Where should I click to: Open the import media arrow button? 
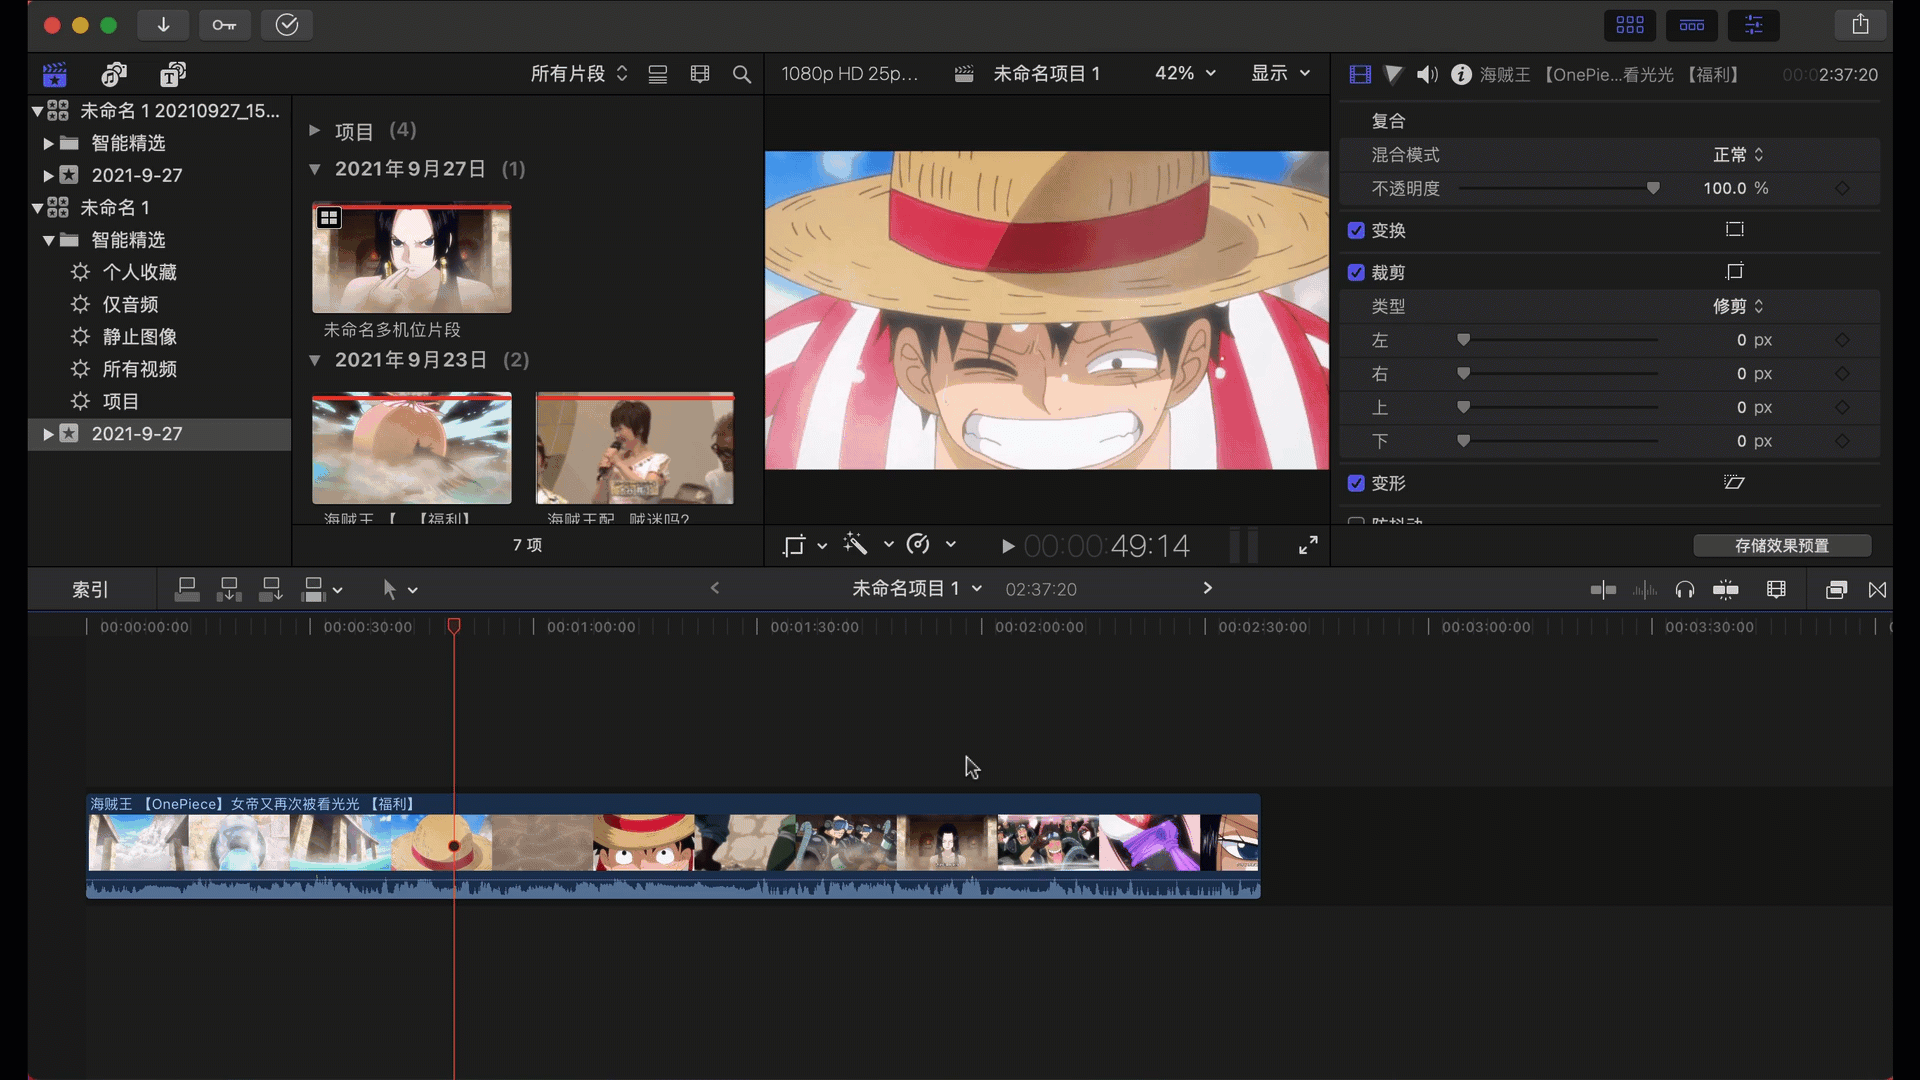[163, 25]
